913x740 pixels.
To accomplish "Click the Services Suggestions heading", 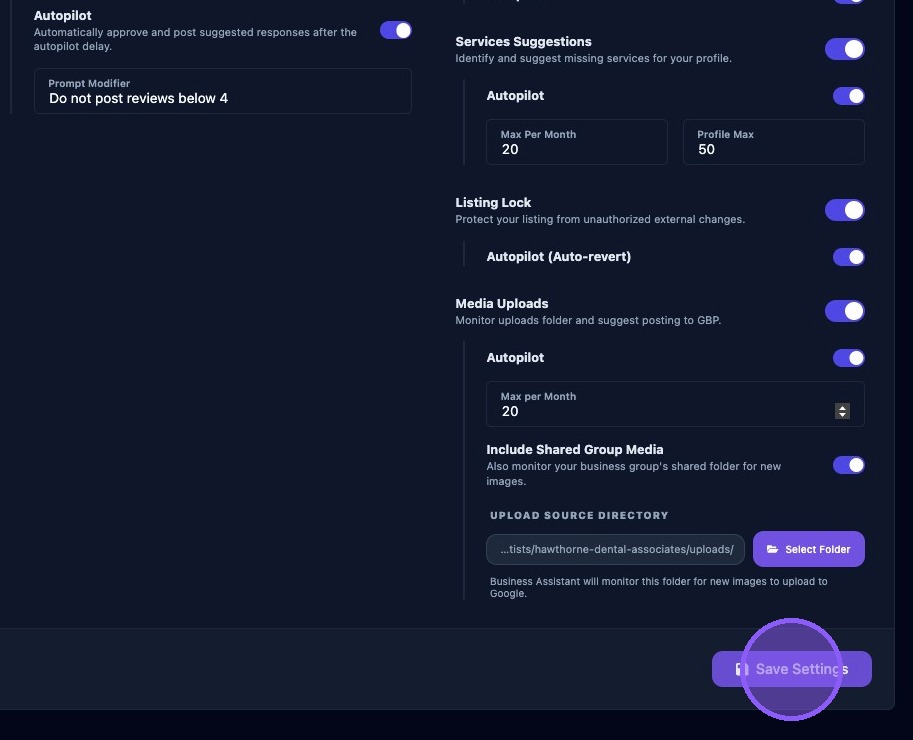I will [x=523, y=42].
